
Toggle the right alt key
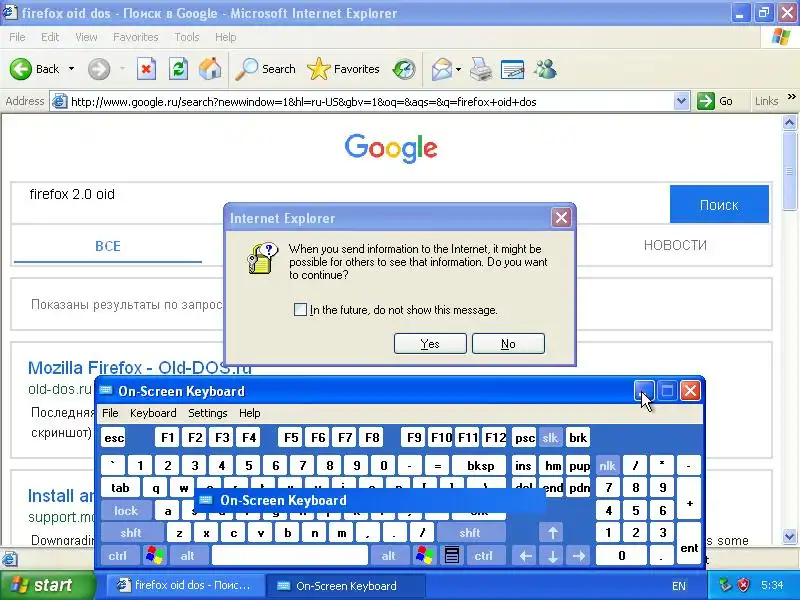pyautogui.click(x=388, y=555)
